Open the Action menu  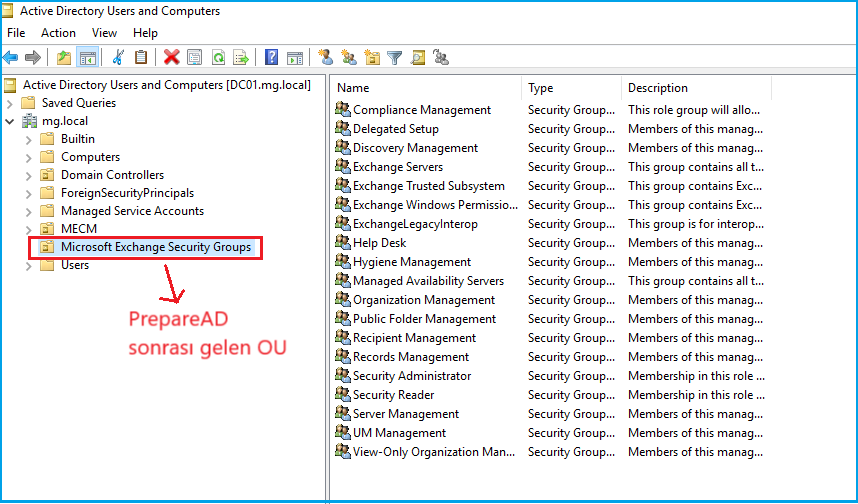coord(58,33)
